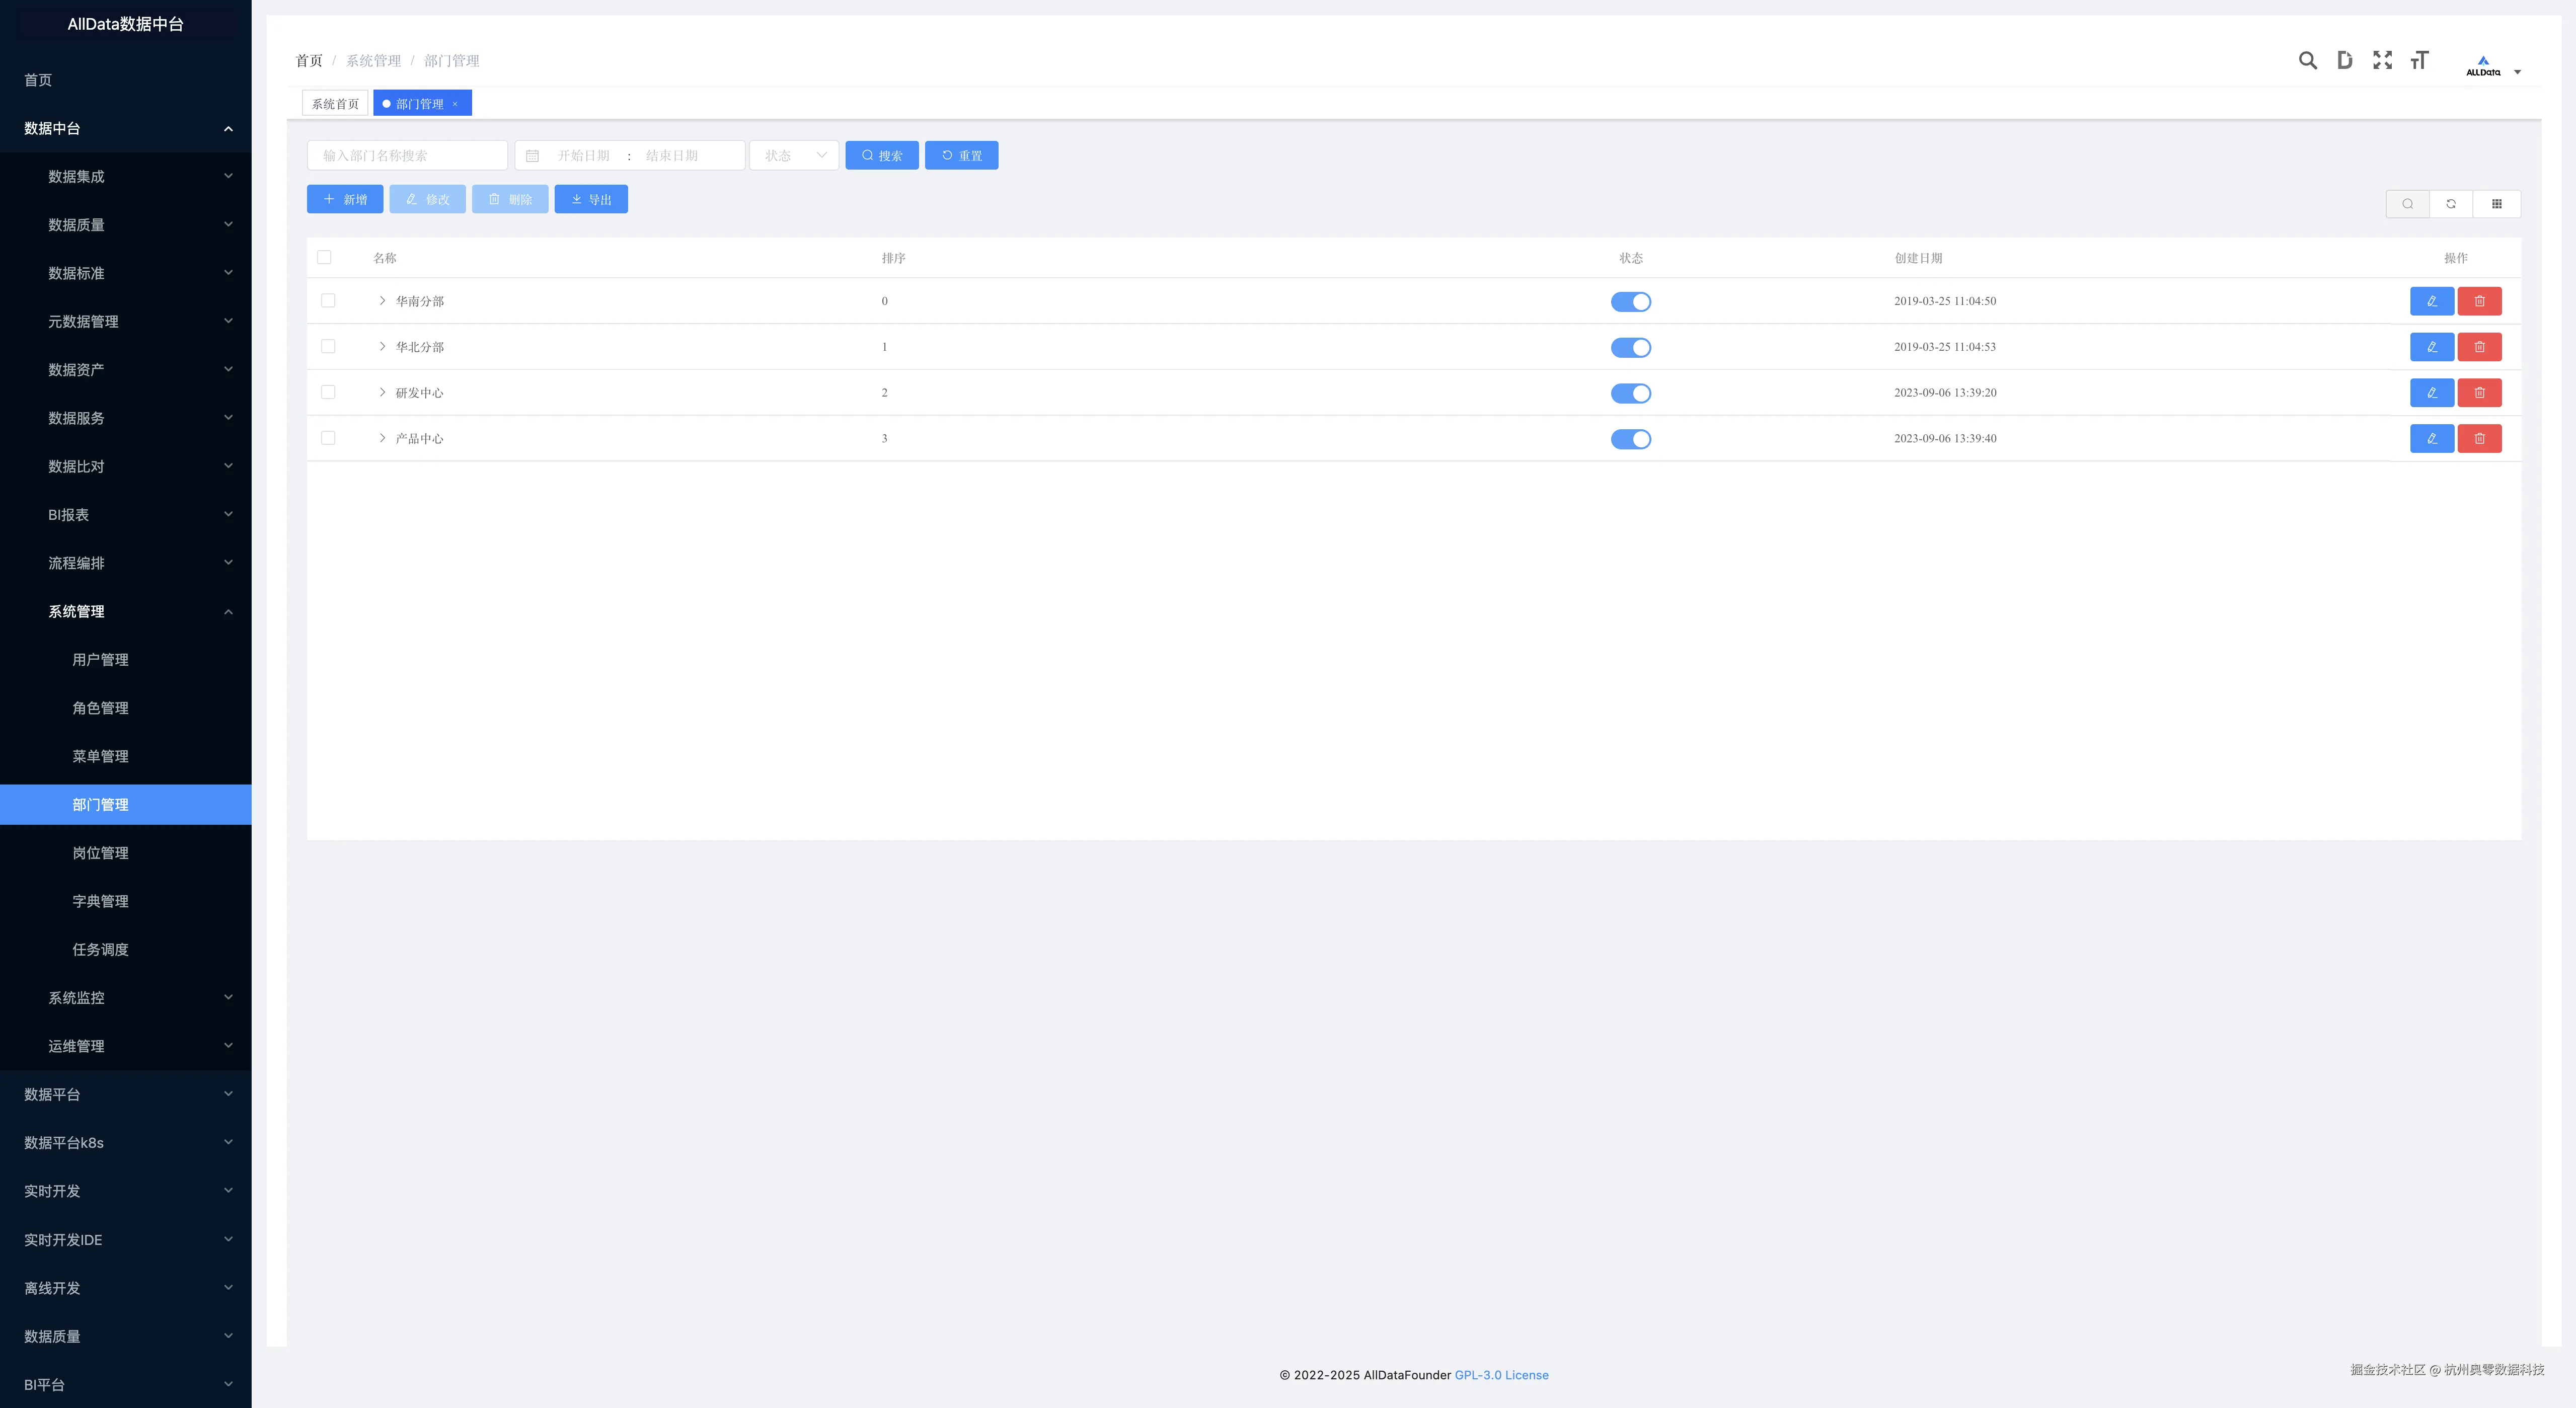The image size is (2576, 1408).
Task: Toggle status switch for 华北分部
Action: click(1630, 348)
